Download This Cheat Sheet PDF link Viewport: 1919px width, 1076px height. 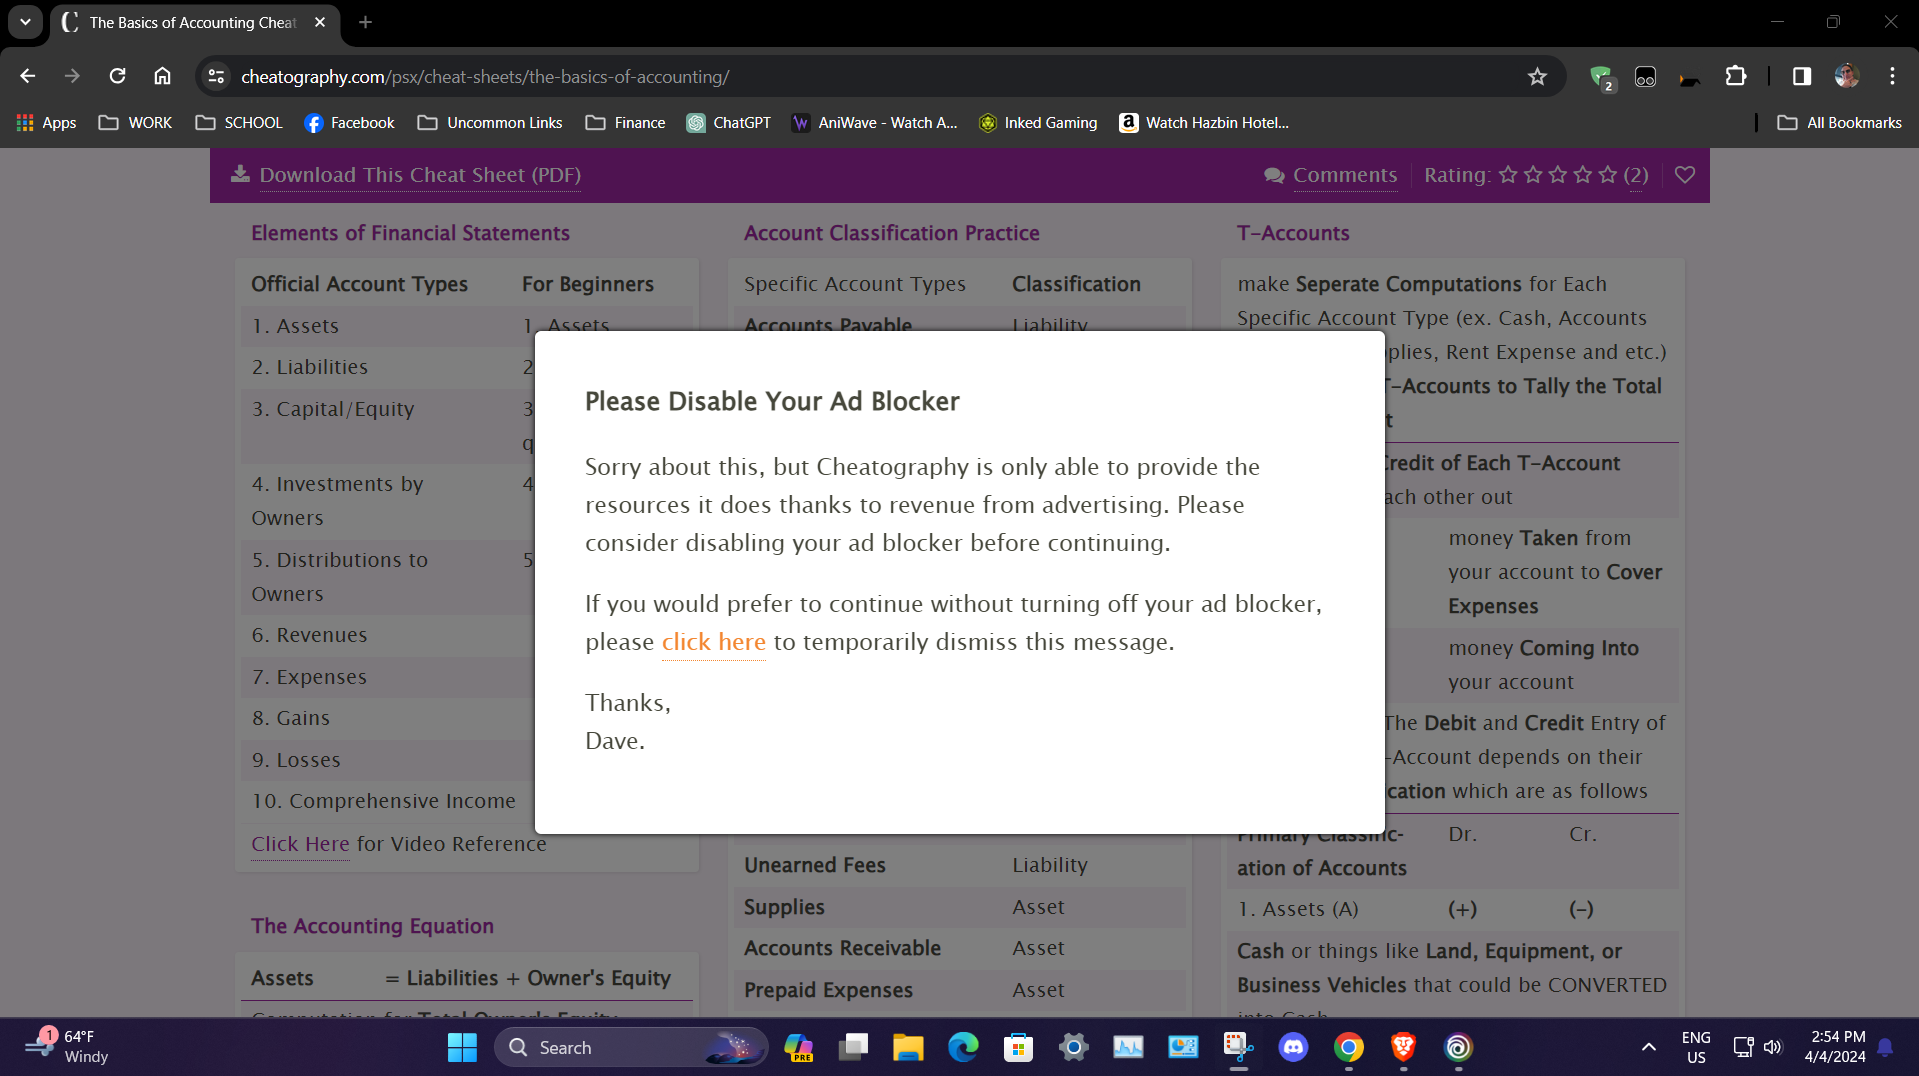pyautogui.click(x=419, y=175)
